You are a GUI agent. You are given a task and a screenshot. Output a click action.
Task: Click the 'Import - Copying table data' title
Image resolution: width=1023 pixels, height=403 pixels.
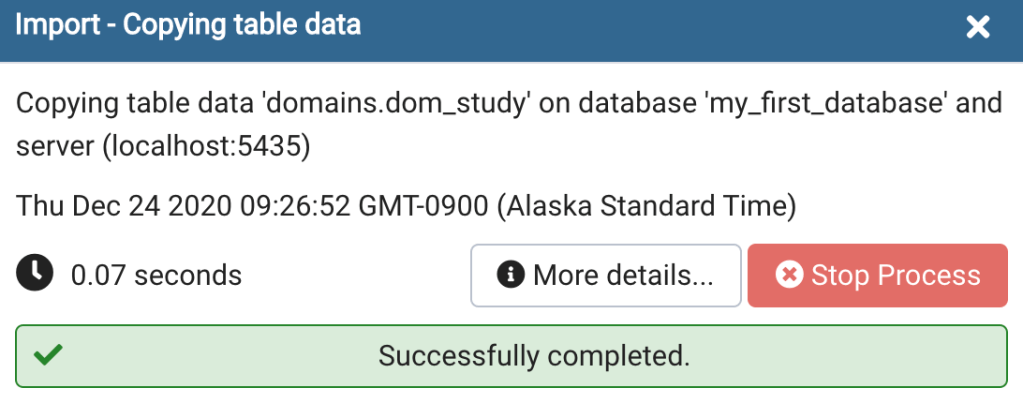[x=188, y=25]
